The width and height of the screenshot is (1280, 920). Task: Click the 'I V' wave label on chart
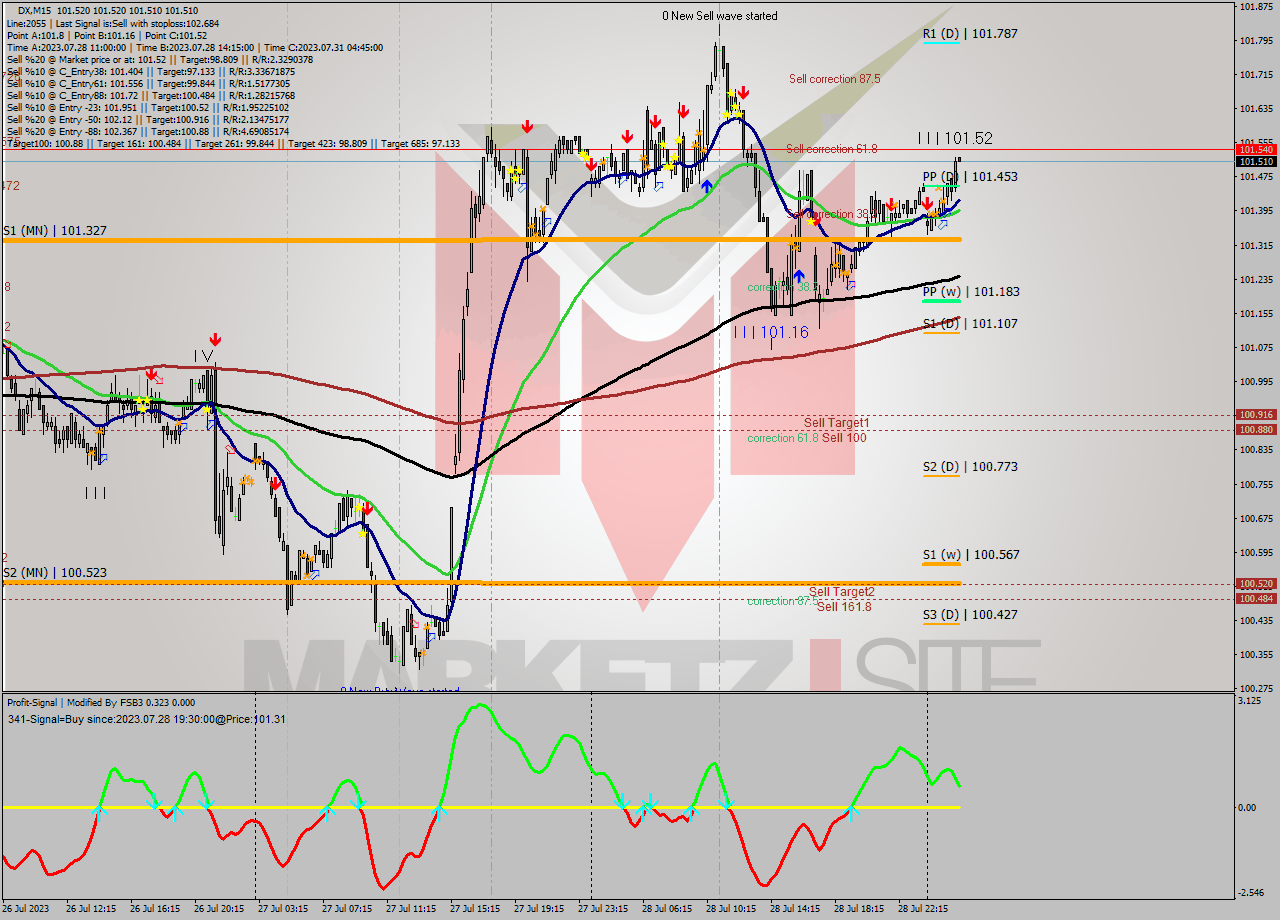[203, 356]
